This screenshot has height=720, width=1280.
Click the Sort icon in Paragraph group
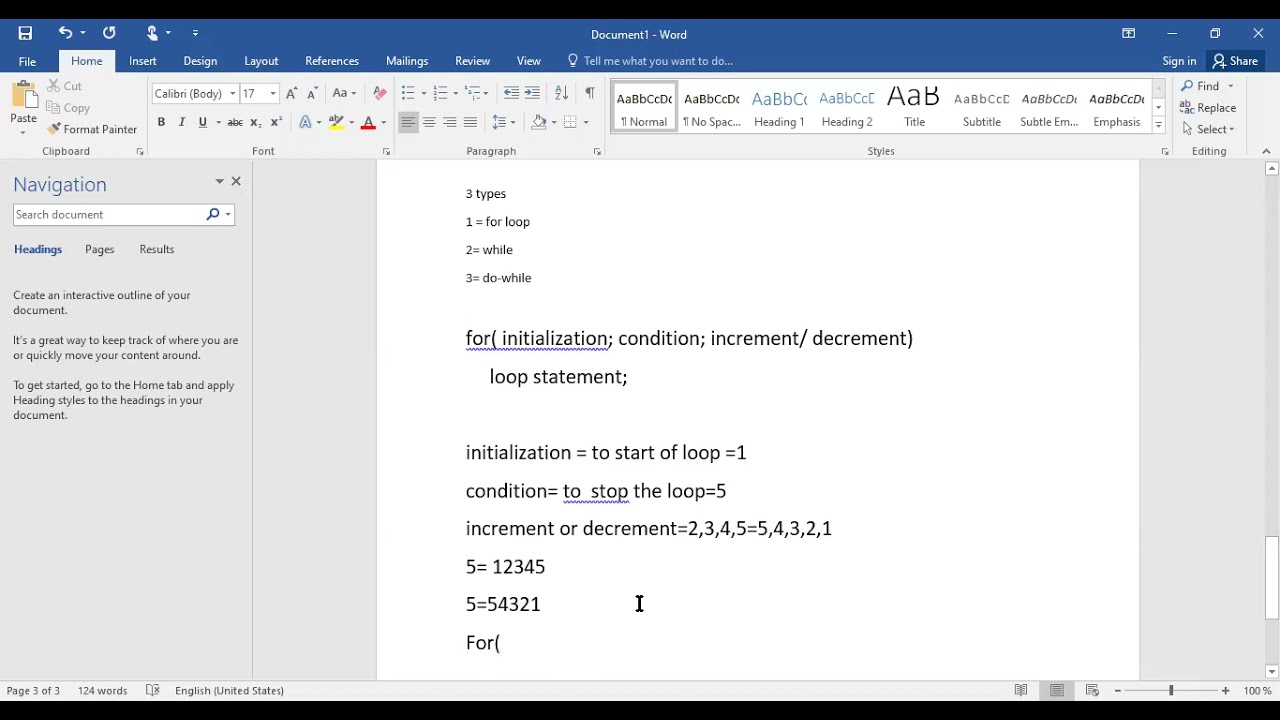(x=561, y=93)
